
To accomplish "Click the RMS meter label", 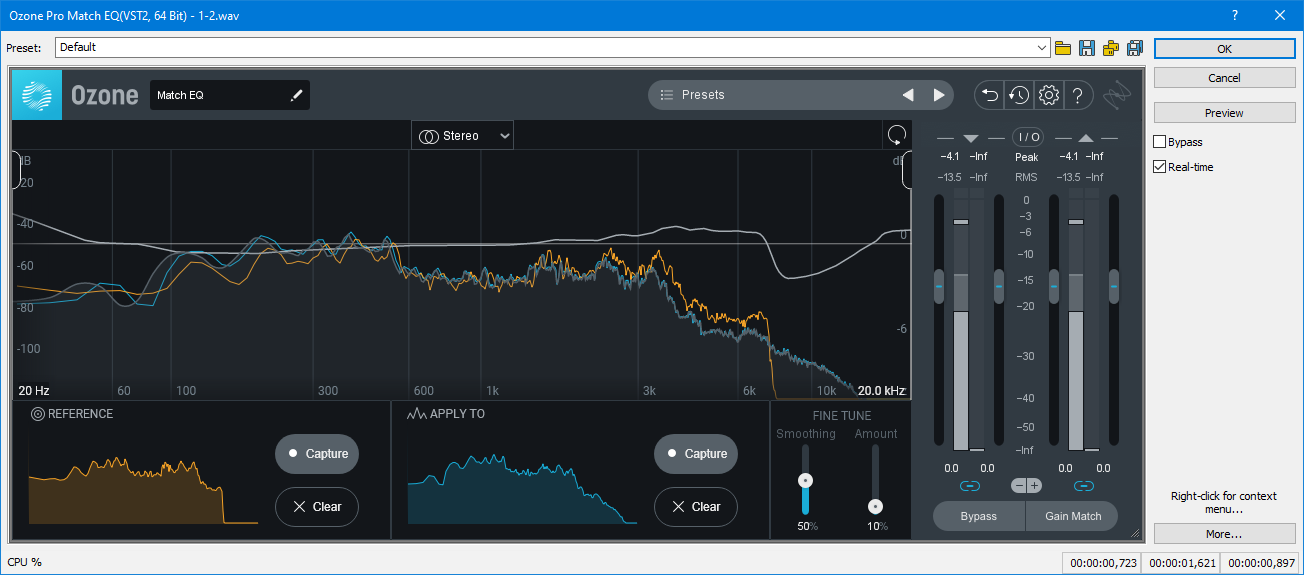I will click(x=1027, y=178).
